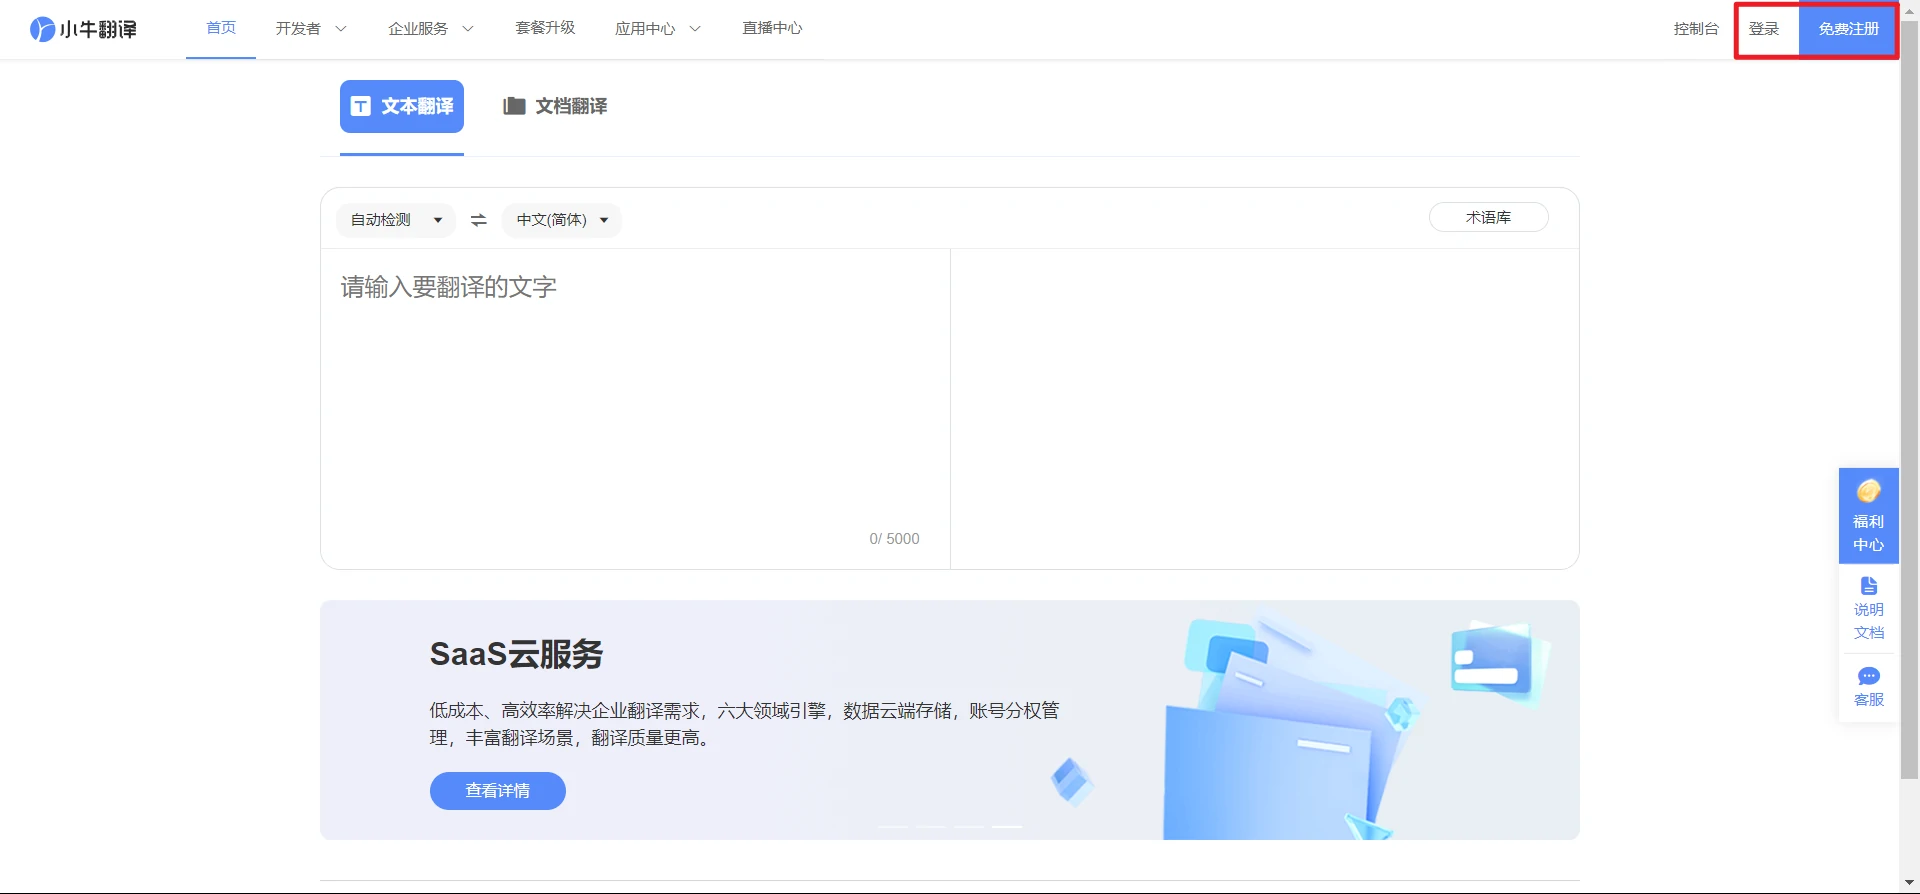
Task: Select the first banner carousel indicator
Action: [x=893, y=827]
